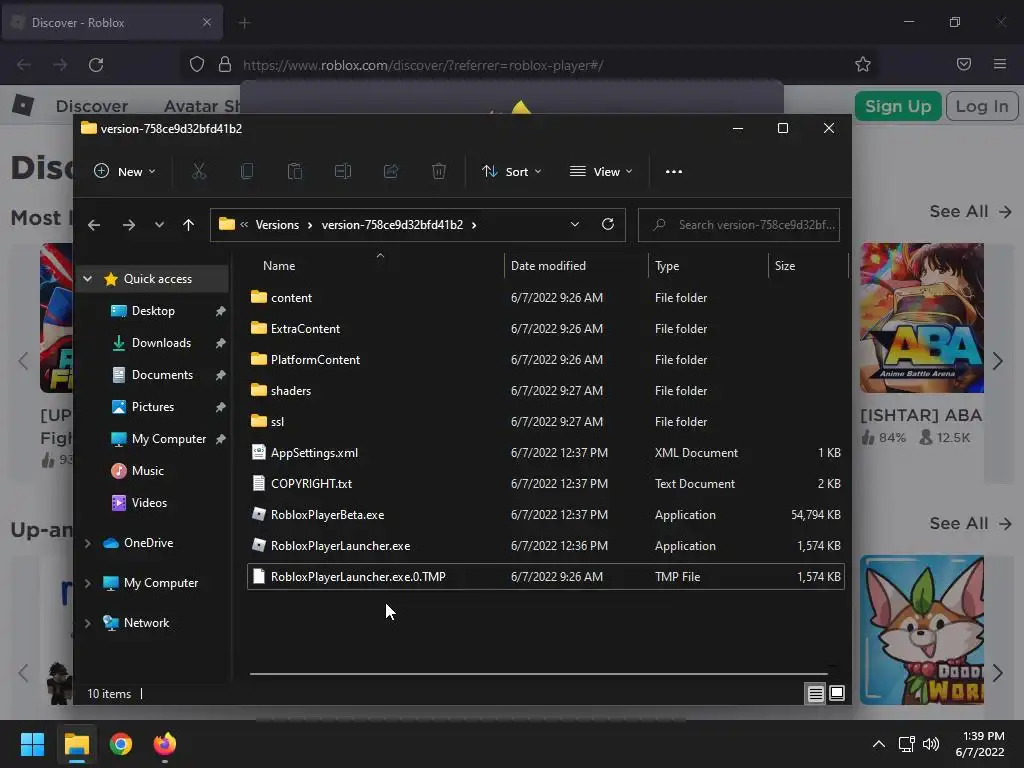Close the Discover - Roblox tab
Viewport: 1024px width, 768px height.
point(206,22)
